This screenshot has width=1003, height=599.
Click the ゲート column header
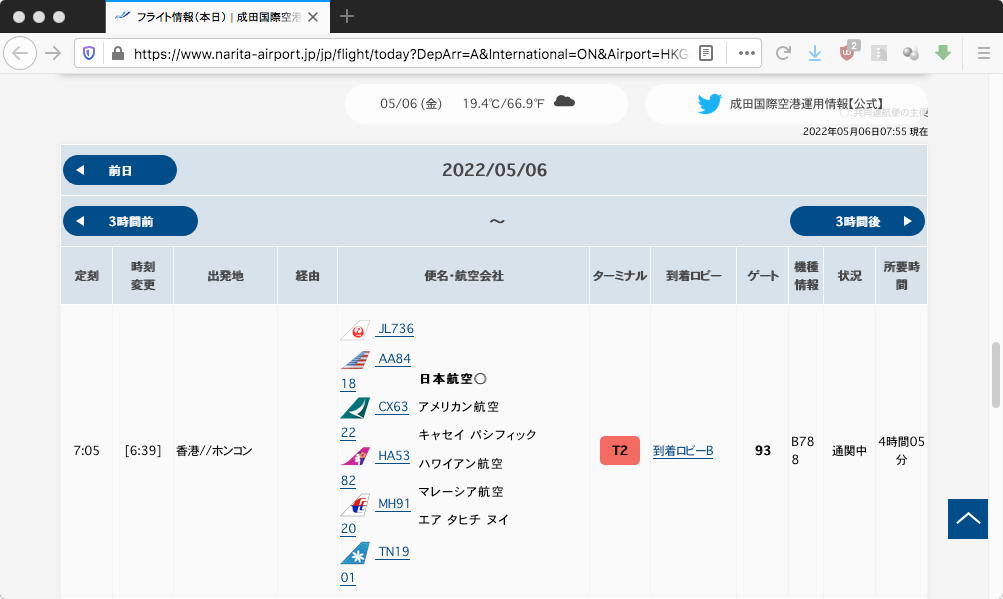[x=763, y=276]
